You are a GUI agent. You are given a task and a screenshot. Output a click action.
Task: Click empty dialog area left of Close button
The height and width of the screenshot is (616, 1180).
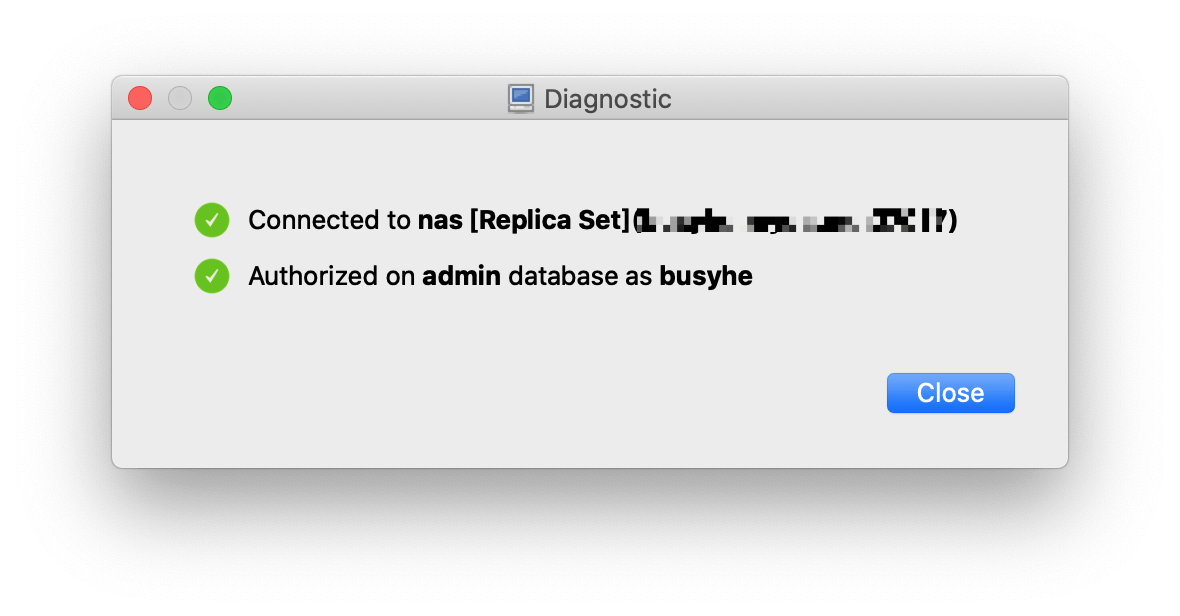point(600,393)
